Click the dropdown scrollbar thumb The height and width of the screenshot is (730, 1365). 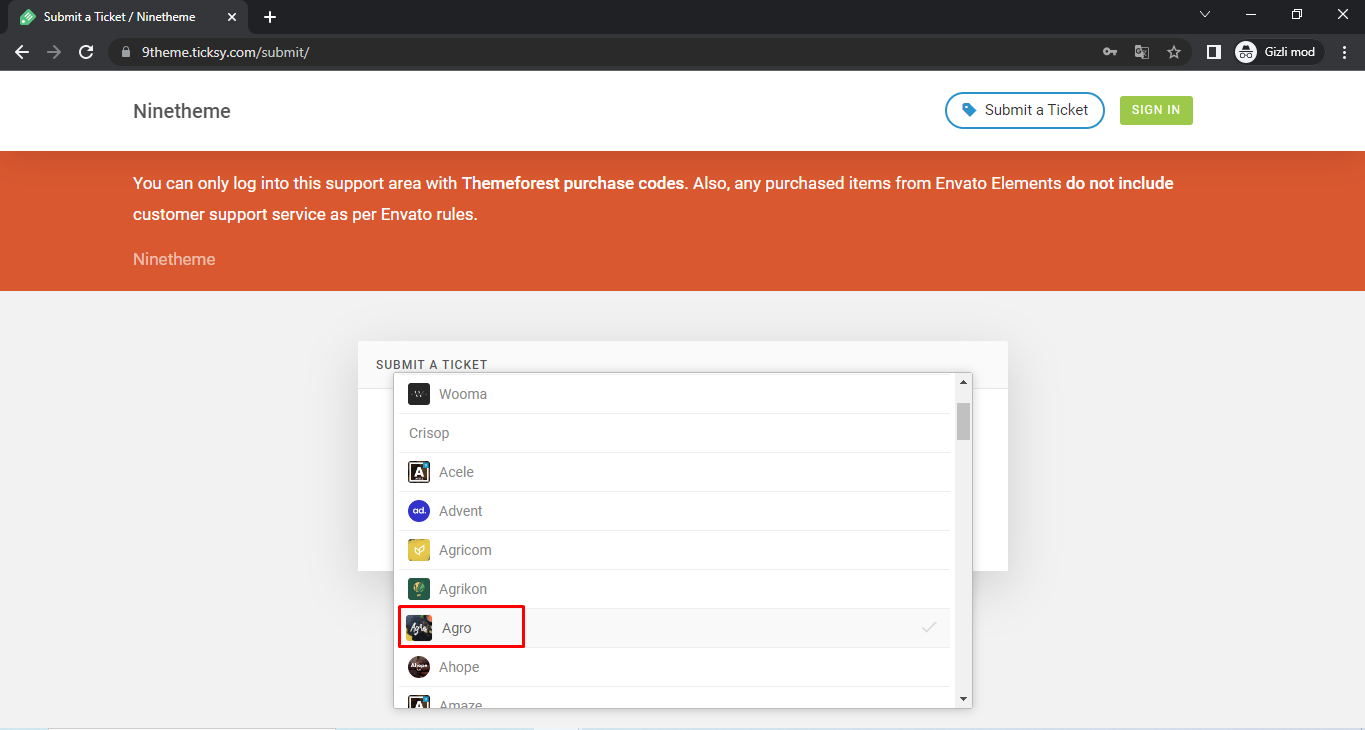point(963,421)
